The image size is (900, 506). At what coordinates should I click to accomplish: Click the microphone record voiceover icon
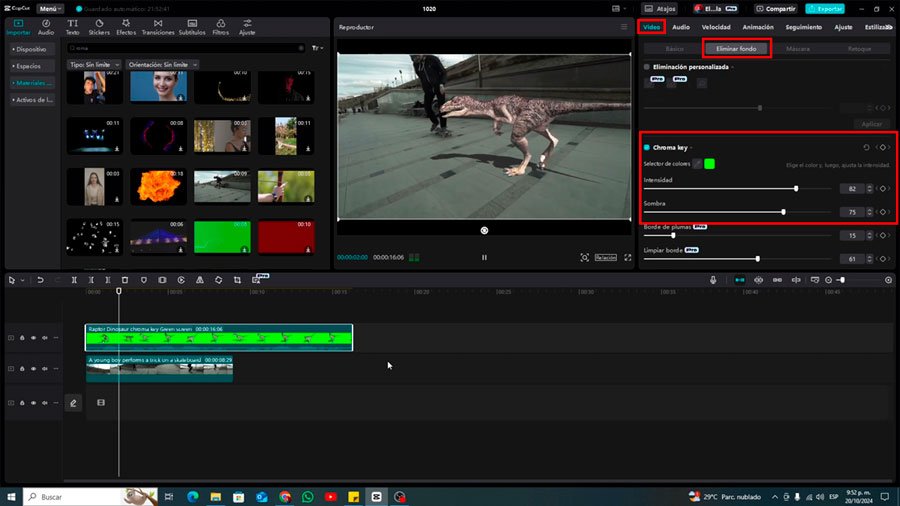tap(713, 280)
